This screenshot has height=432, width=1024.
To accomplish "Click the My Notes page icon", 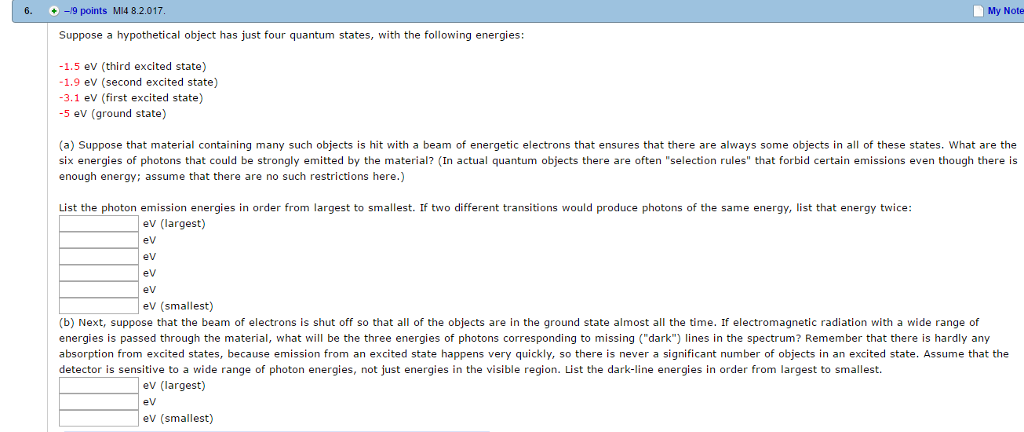I will click(x=978, y=11).
